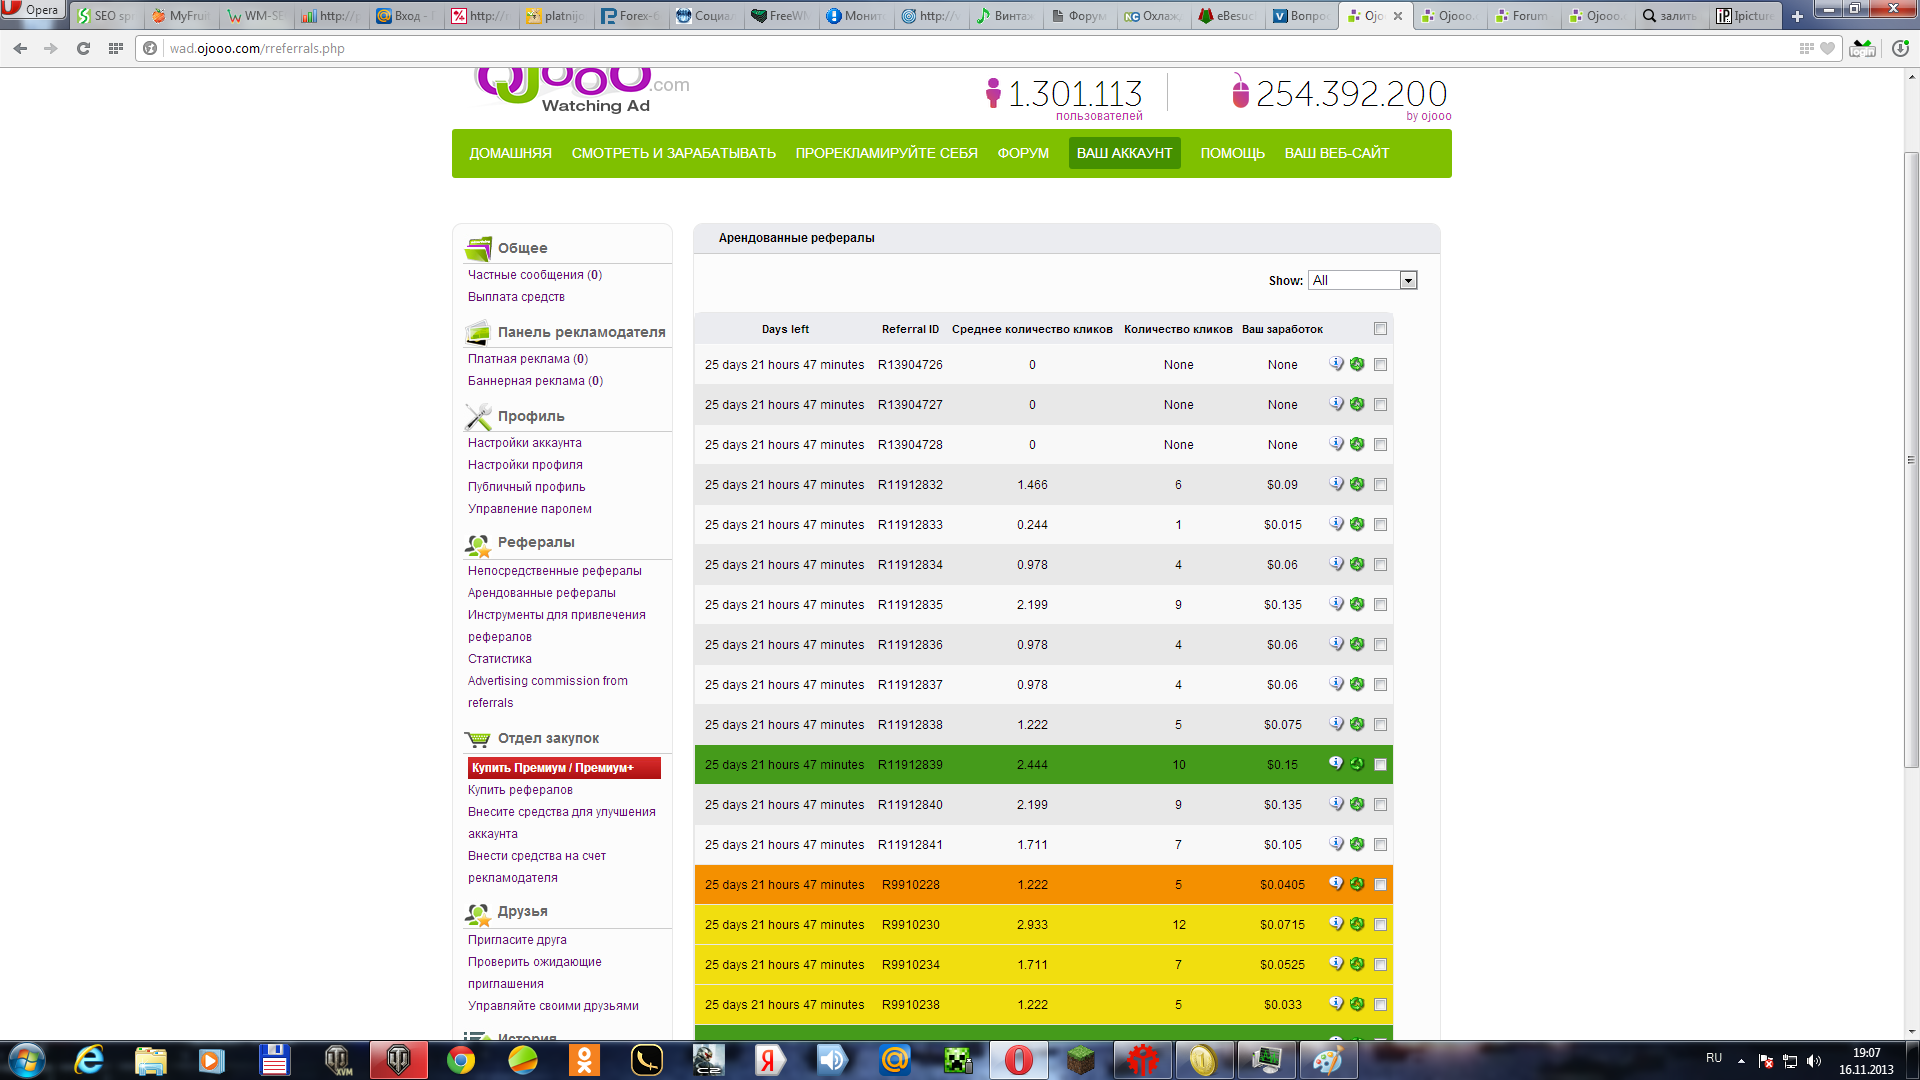This screenshot has width=1920, height=1080.
Task: Open info icon for referral R9910234
Action: [1336, 964]
